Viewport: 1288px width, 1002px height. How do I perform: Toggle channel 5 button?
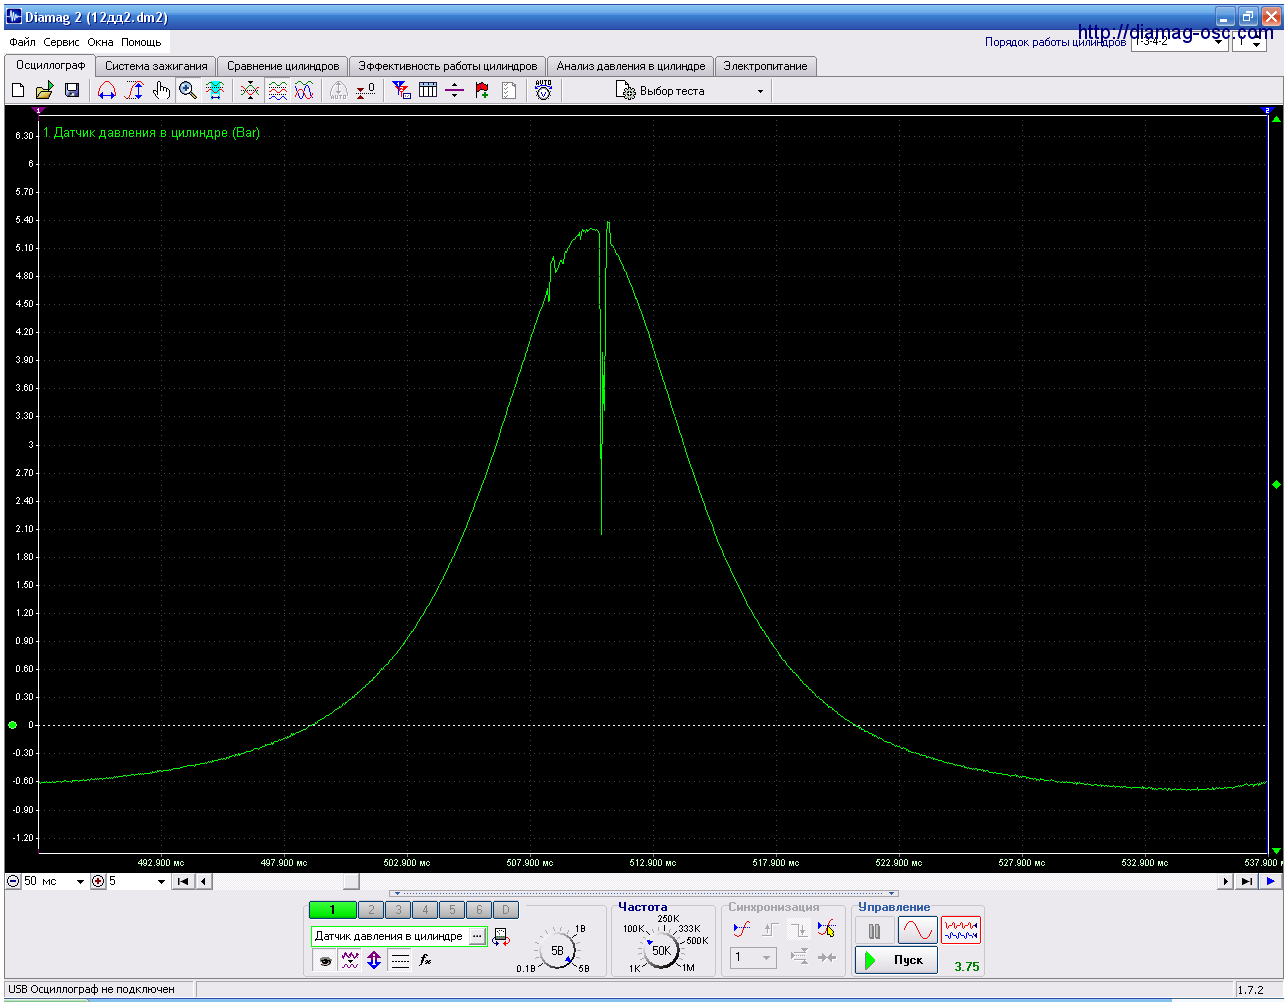coord(452,910)
